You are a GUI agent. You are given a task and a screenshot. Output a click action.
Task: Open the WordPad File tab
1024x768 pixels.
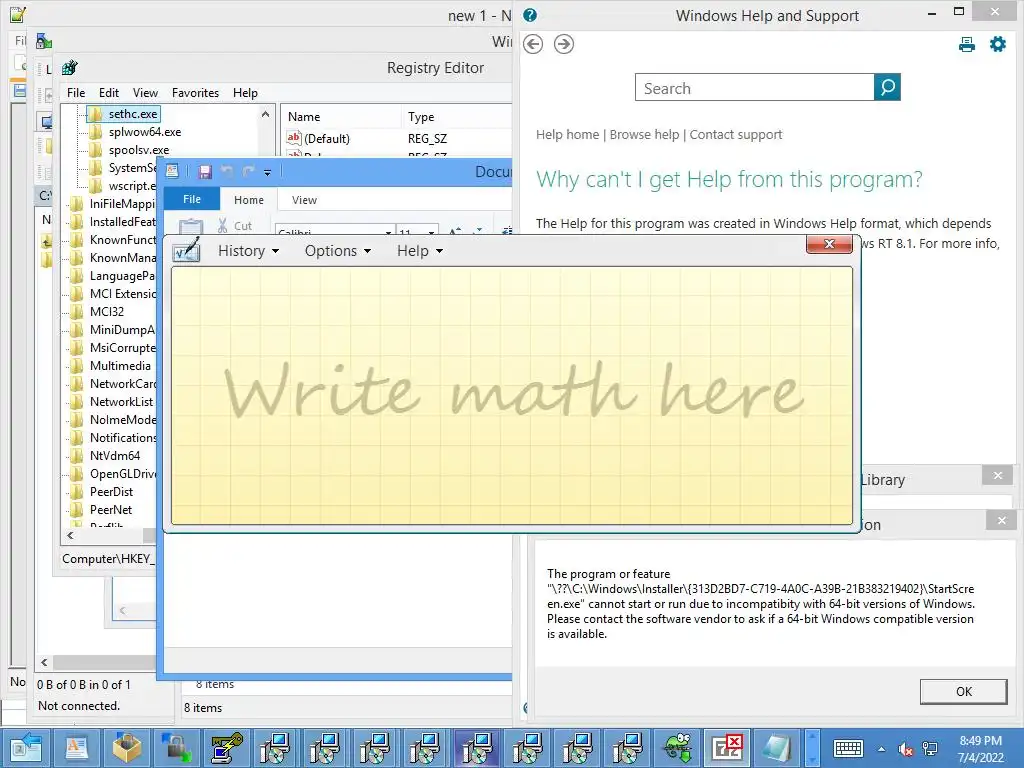(191, 199)
